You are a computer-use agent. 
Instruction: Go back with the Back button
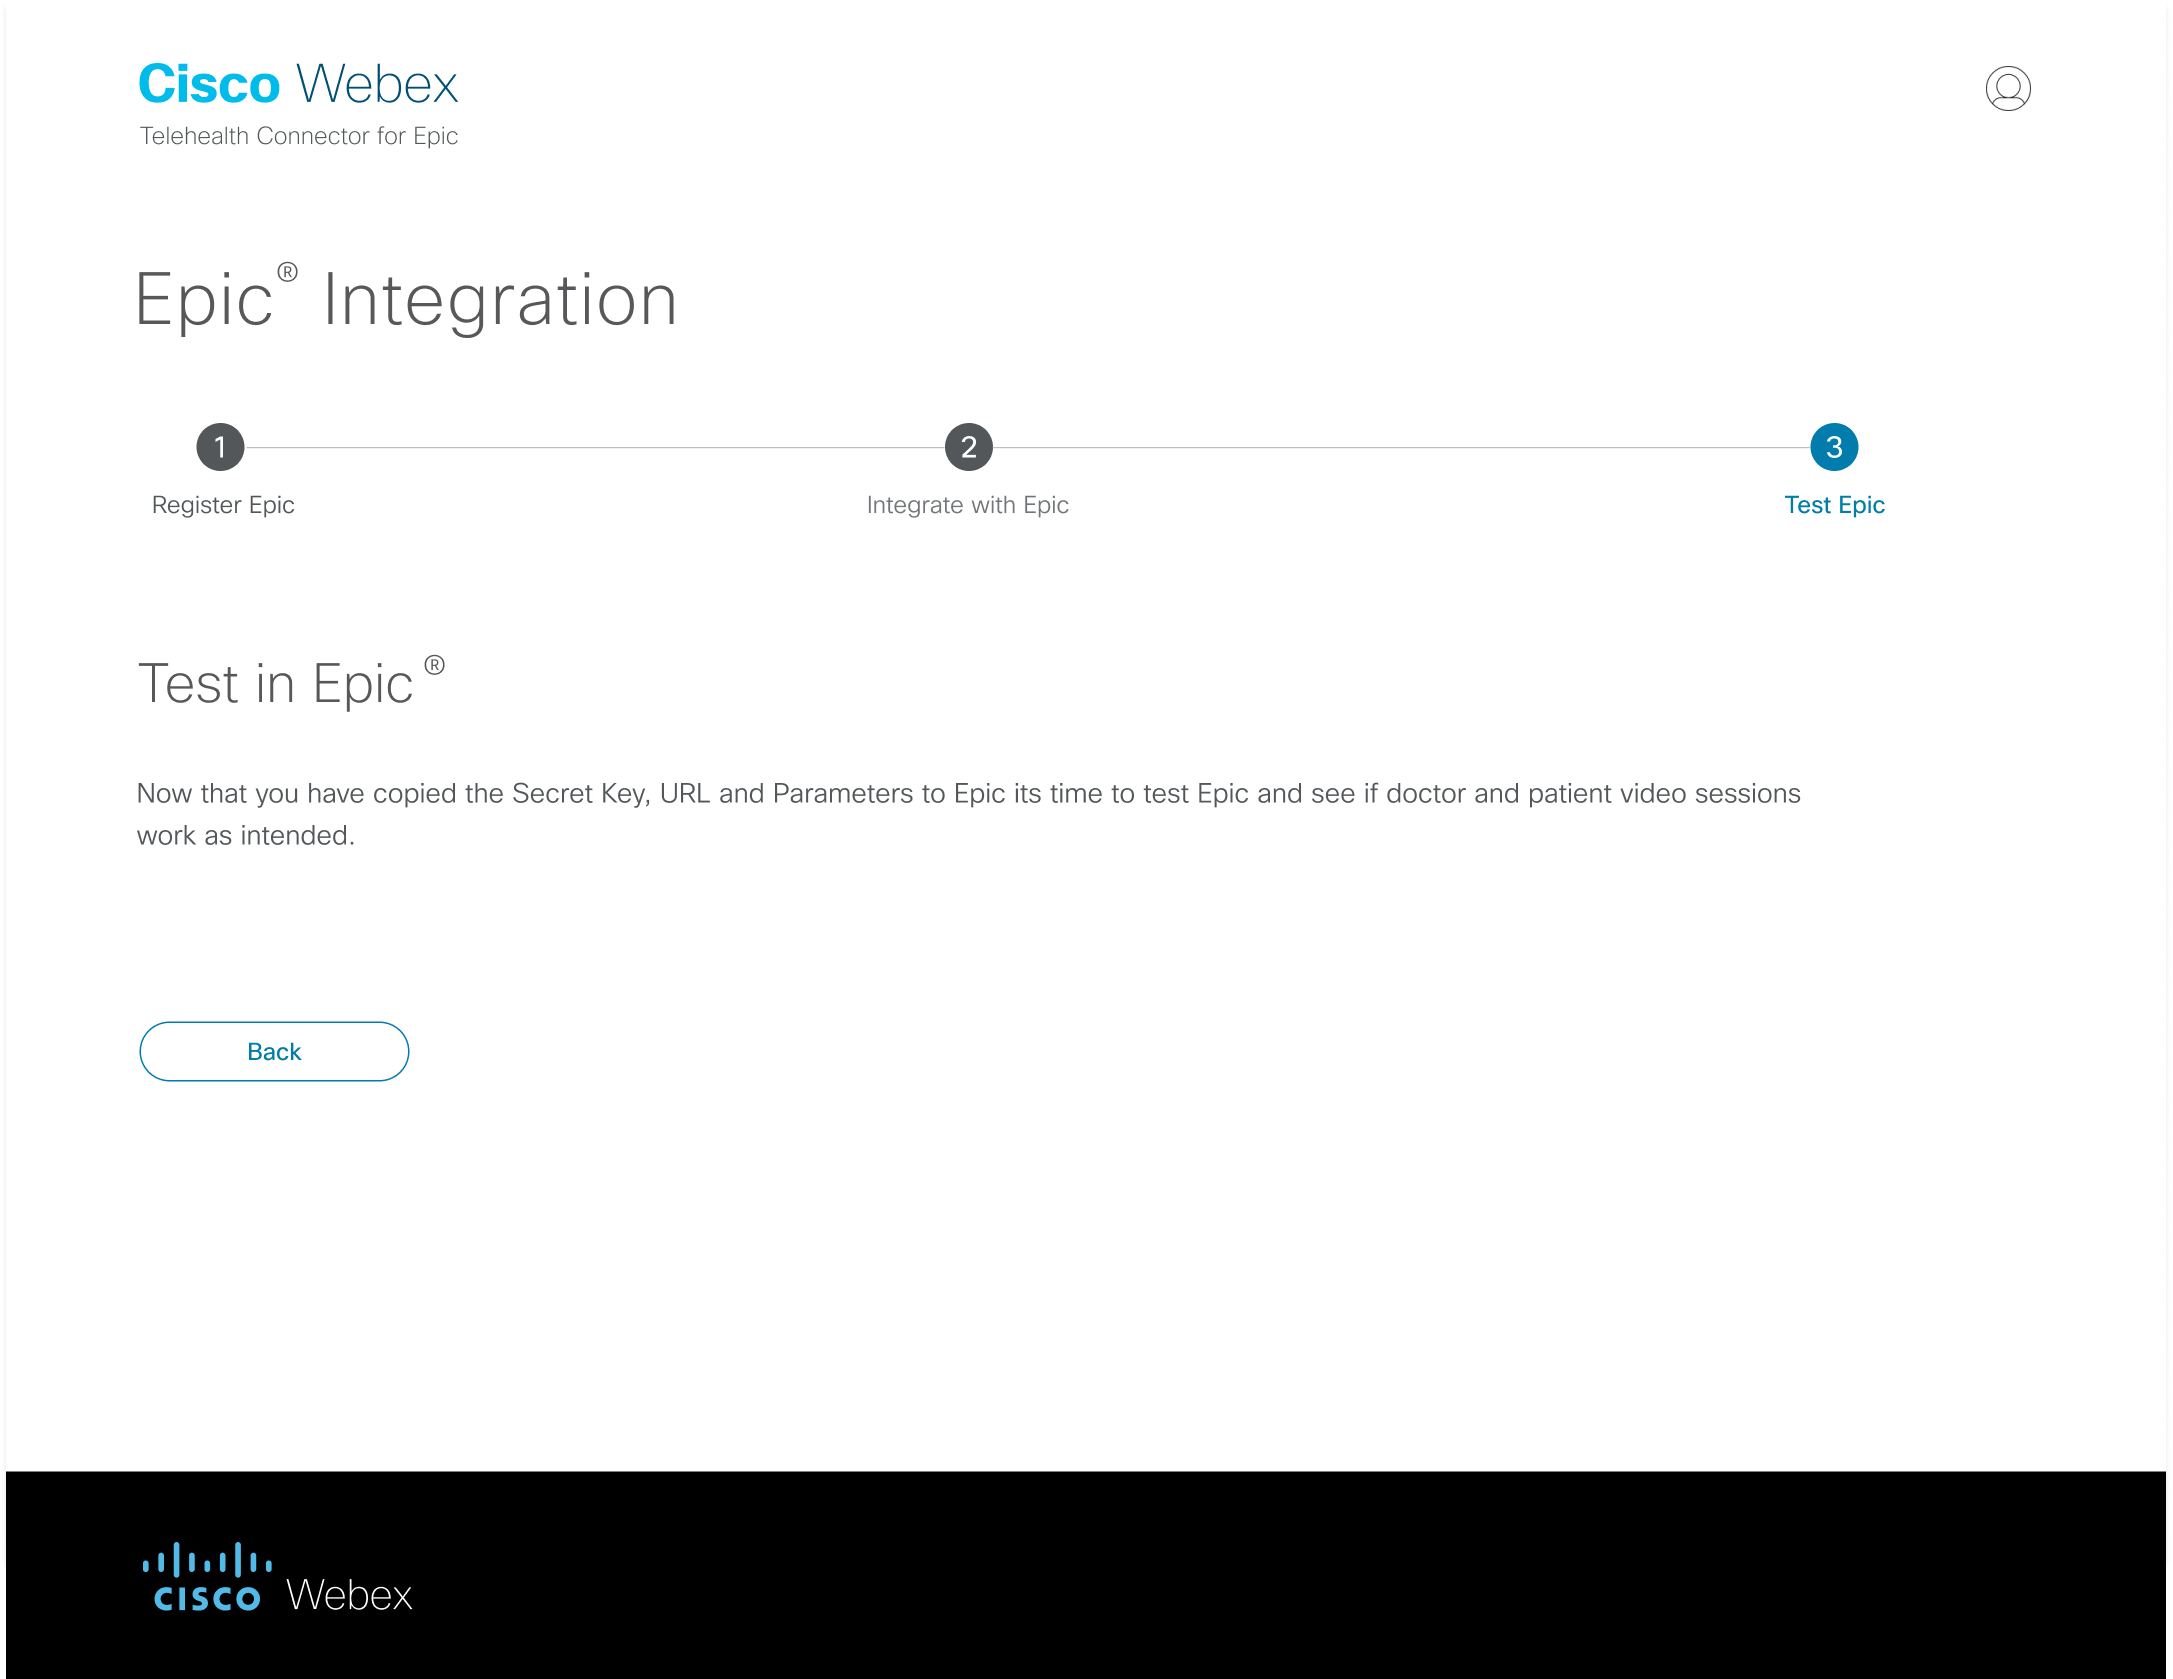coord(274,1051)
